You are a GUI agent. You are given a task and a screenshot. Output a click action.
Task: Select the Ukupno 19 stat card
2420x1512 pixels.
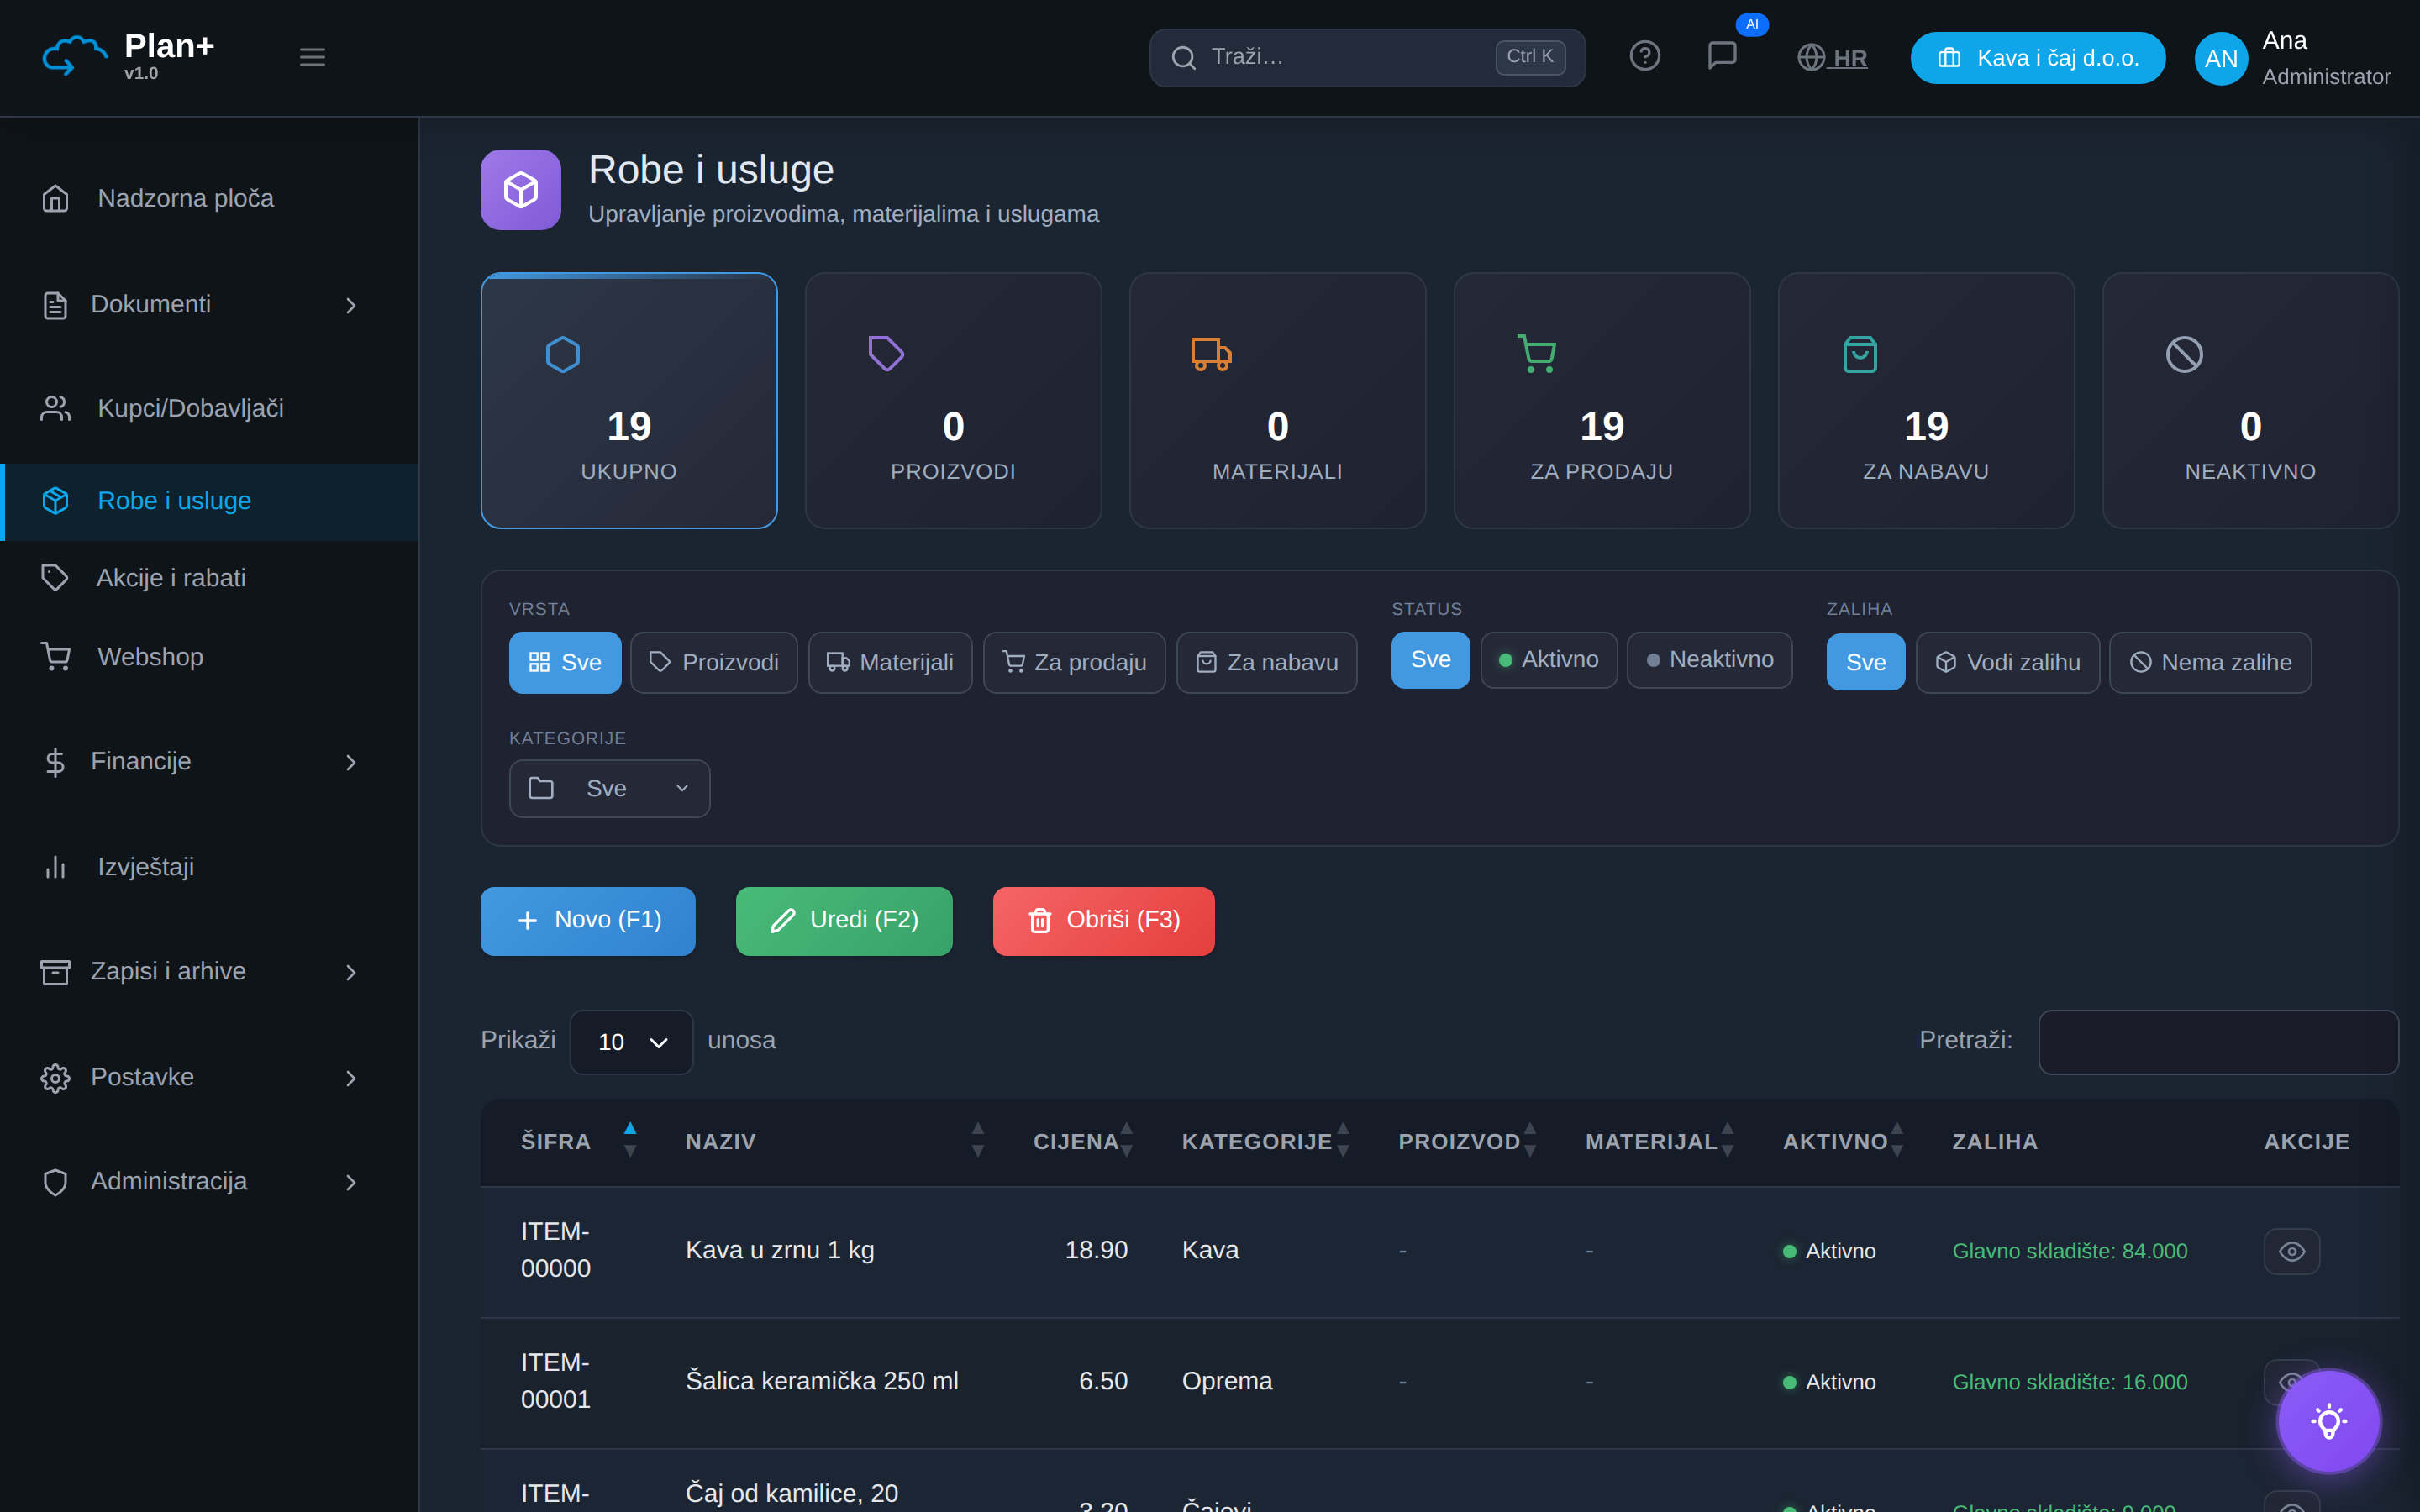pos(629,400)
